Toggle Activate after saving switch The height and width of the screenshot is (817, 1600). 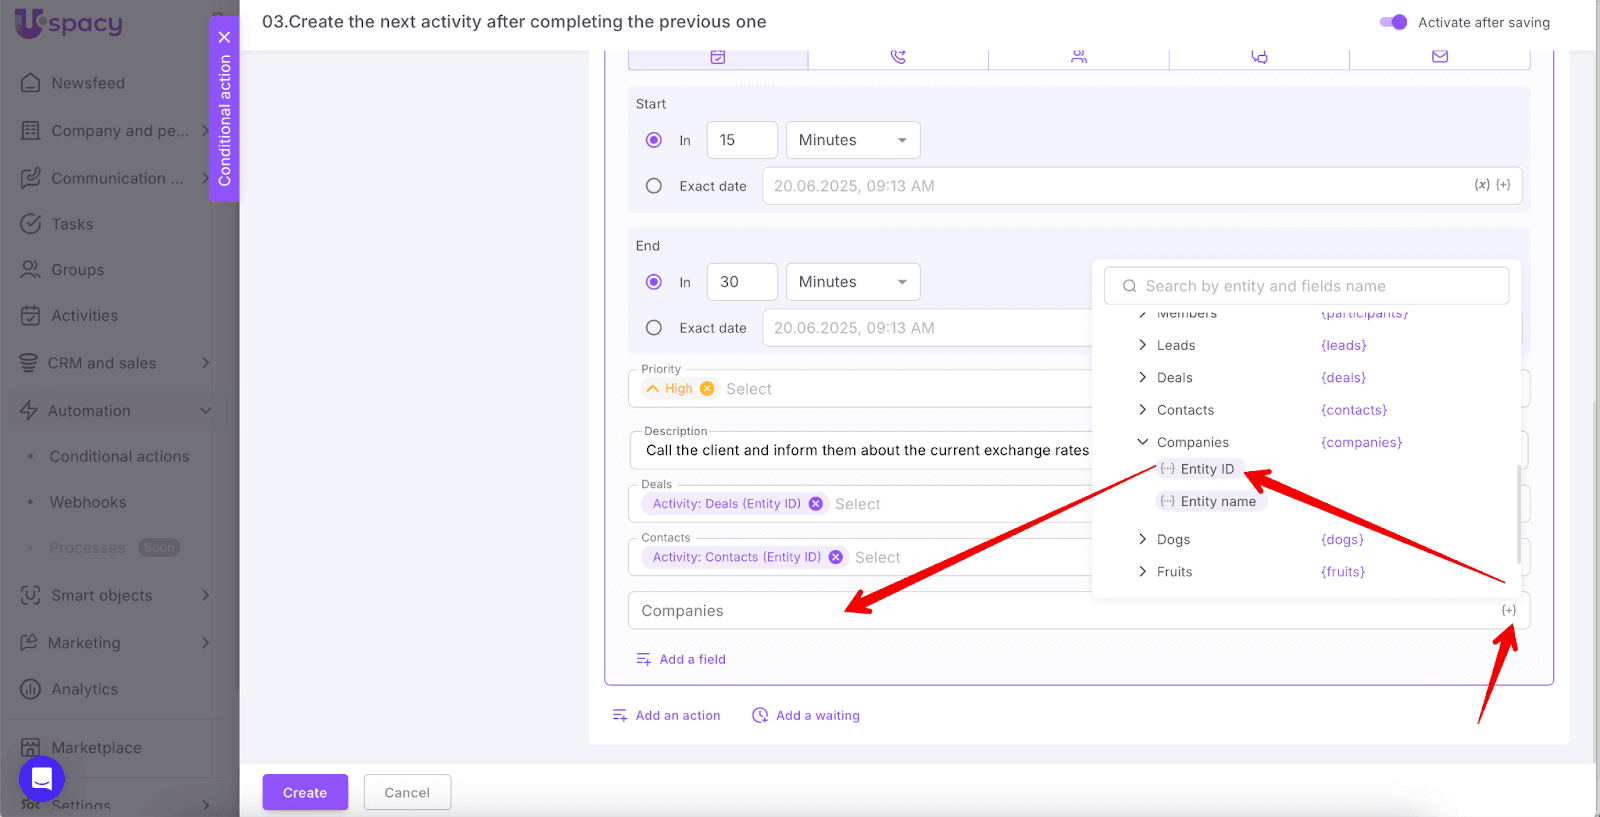(1393, 22)
